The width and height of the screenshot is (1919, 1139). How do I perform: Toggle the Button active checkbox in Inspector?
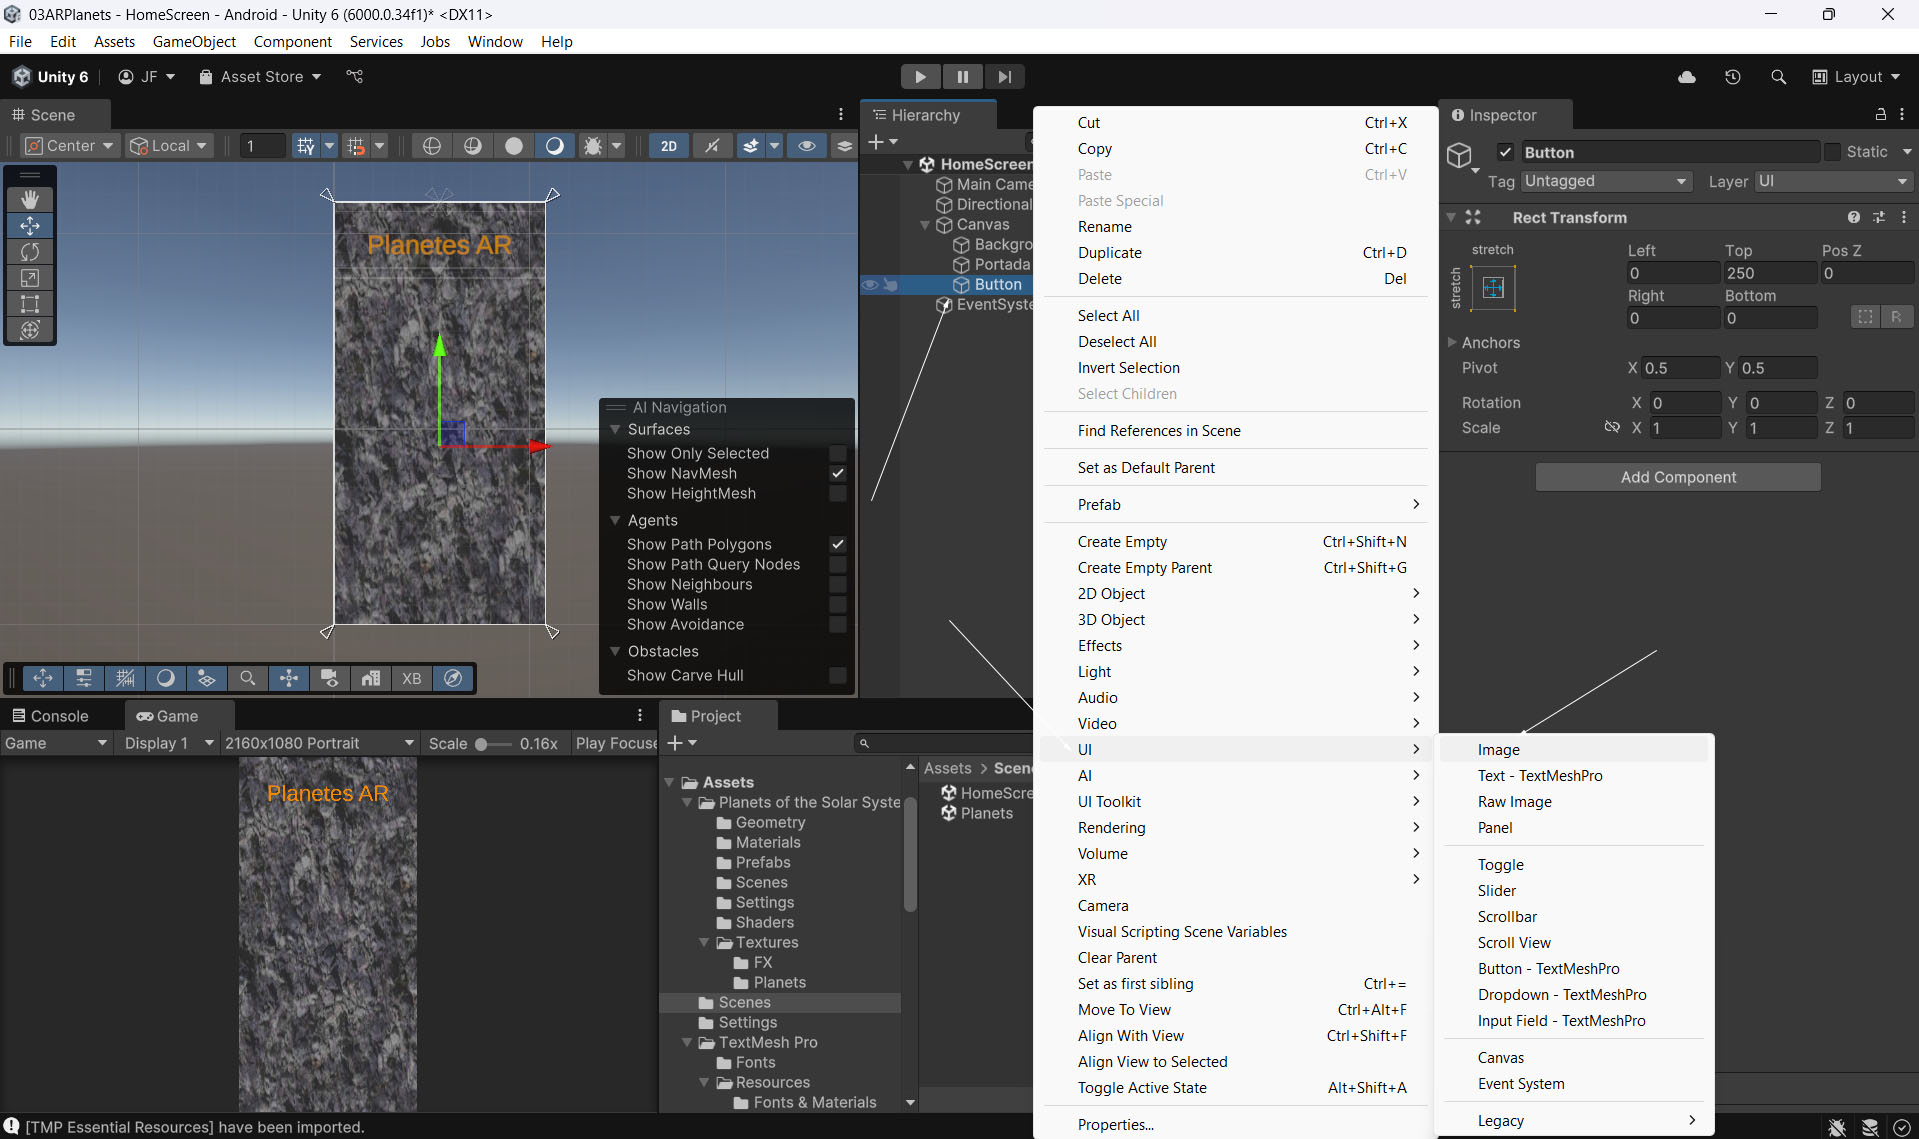click(1505, 152)
